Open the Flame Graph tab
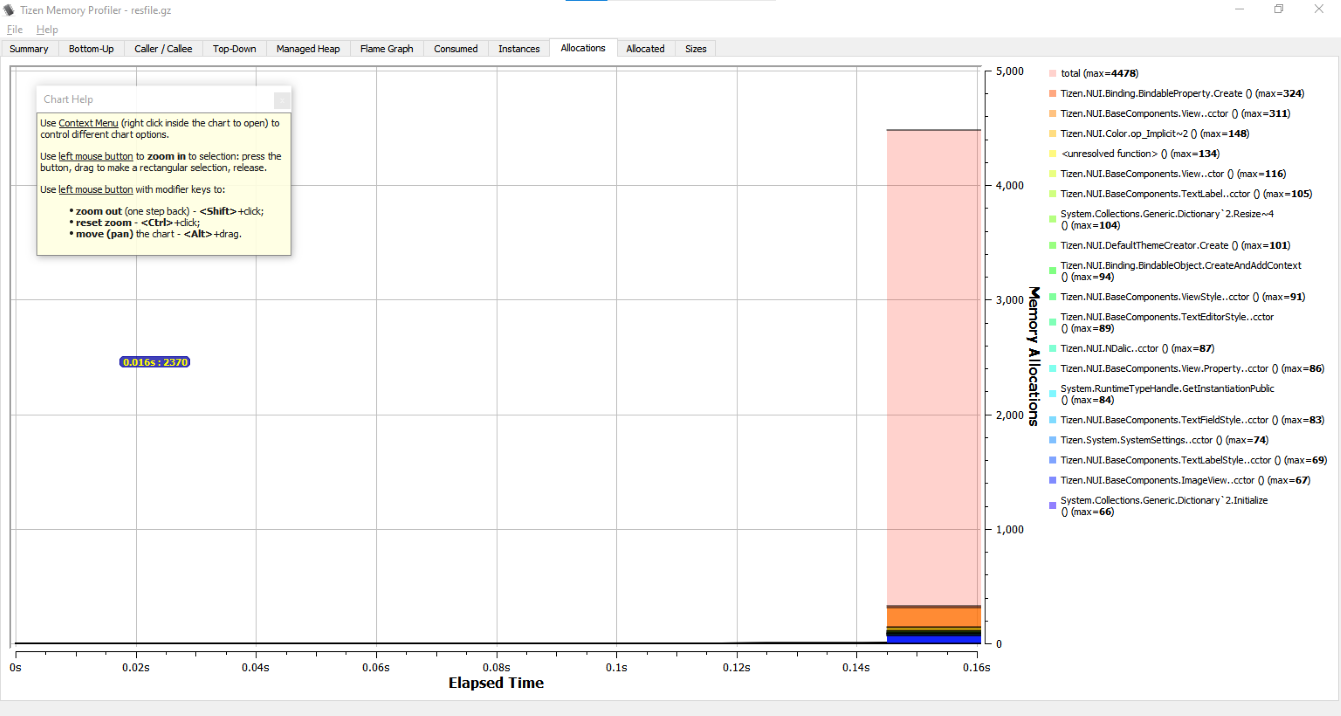Viewport: 1341px width, 716px height. [x=385, y=47]
